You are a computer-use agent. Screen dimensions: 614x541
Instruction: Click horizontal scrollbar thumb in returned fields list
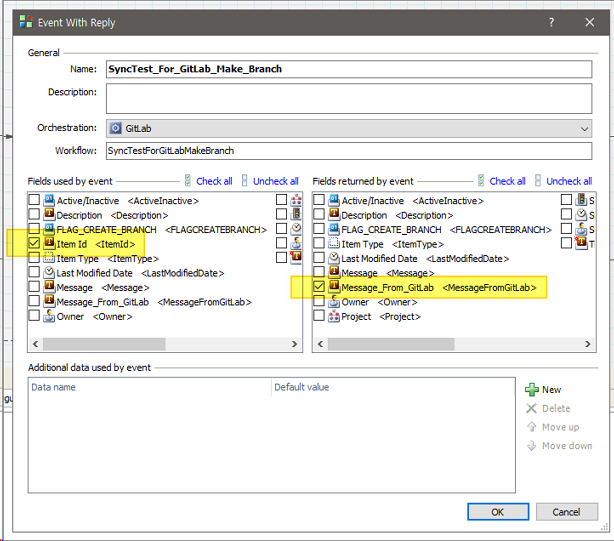coord(391,344)
